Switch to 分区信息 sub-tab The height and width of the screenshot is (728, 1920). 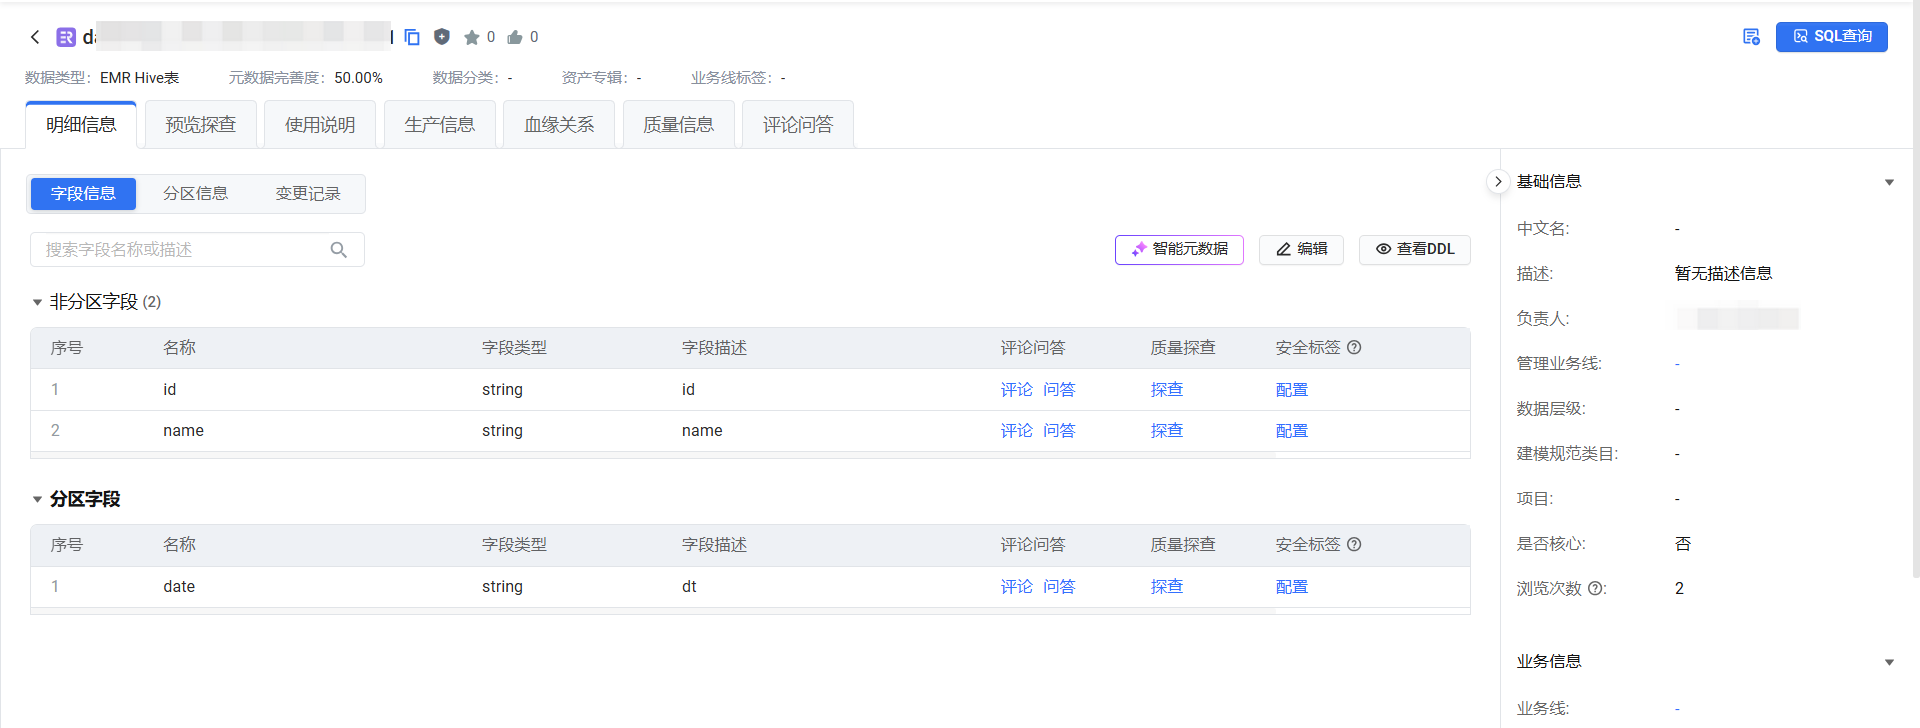pos(195,194)
